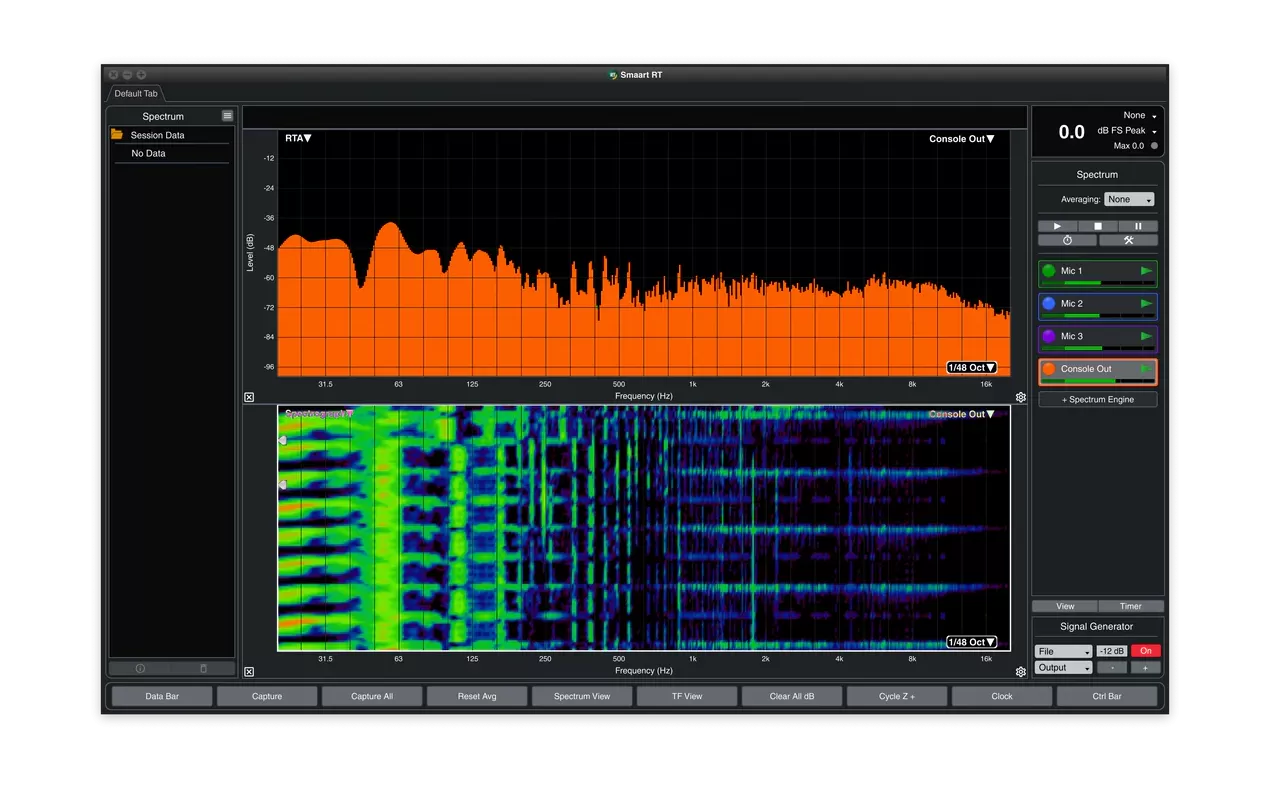
Task: Pause the spectrum measurement
Action: (1138, 226)
